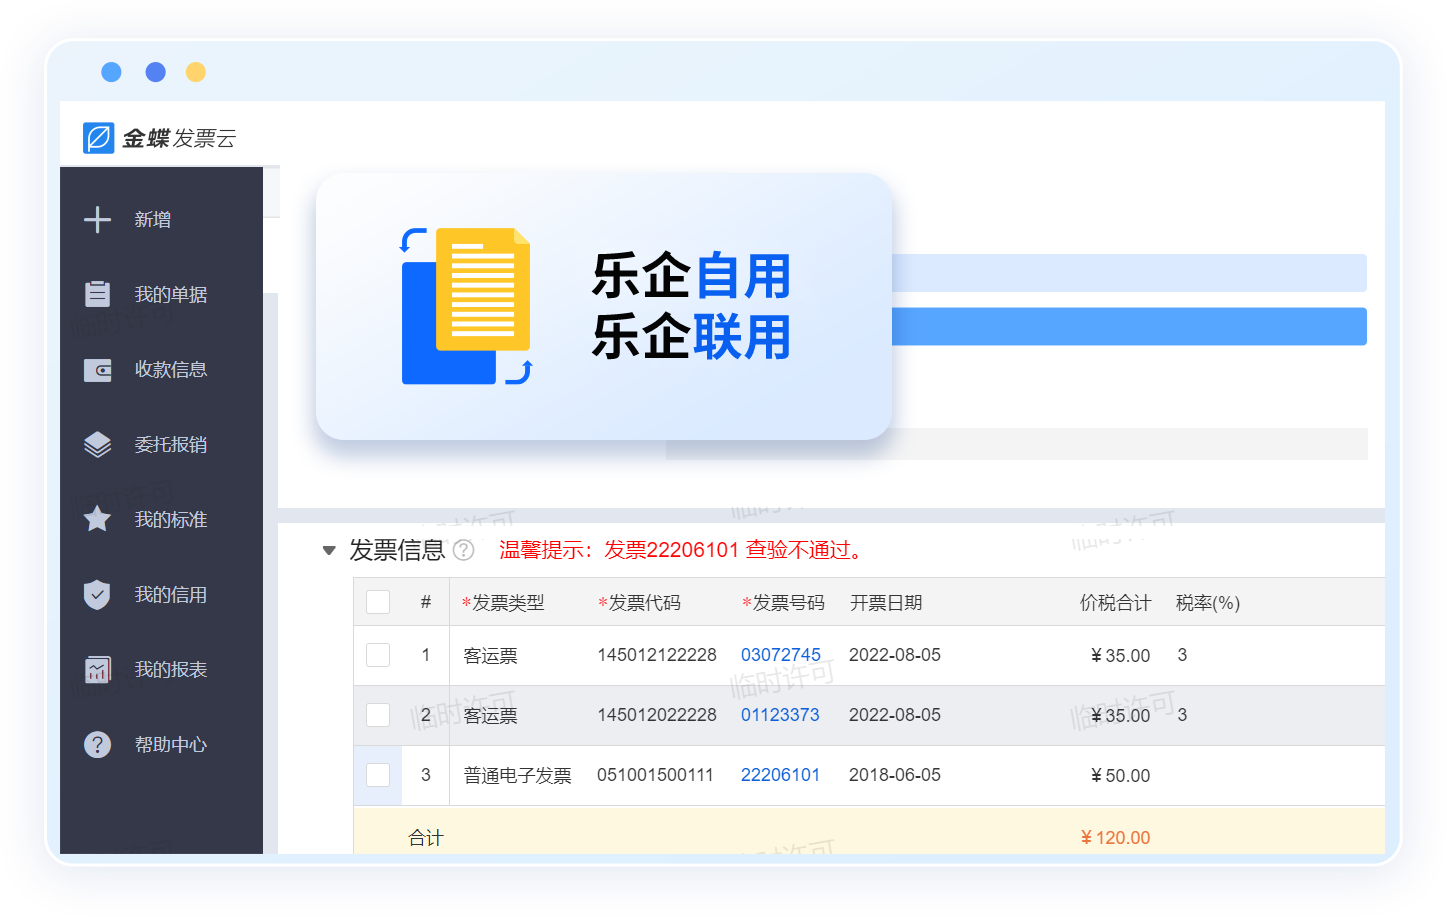Select 委托报销 menu label
Viewport: 1447px width, 917px height.
point(171,444)
